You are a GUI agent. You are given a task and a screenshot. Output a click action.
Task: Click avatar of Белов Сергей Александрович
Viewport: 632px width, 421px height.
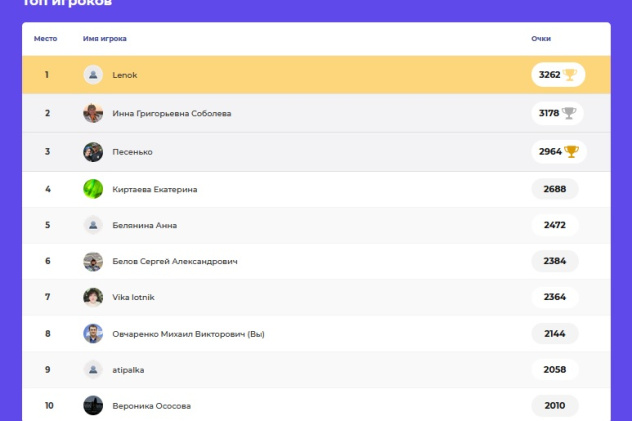[x=93, y=261]
